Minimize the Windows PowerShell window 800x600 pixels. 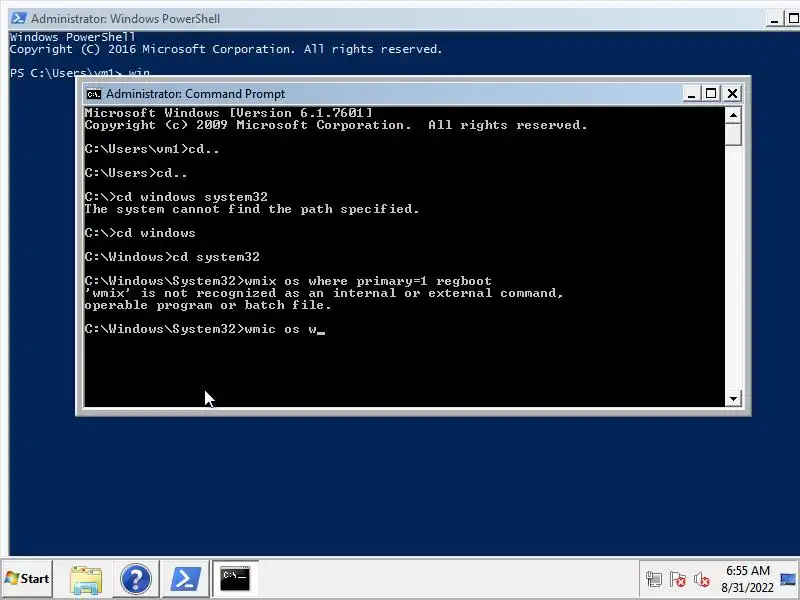tap(774, 19)
